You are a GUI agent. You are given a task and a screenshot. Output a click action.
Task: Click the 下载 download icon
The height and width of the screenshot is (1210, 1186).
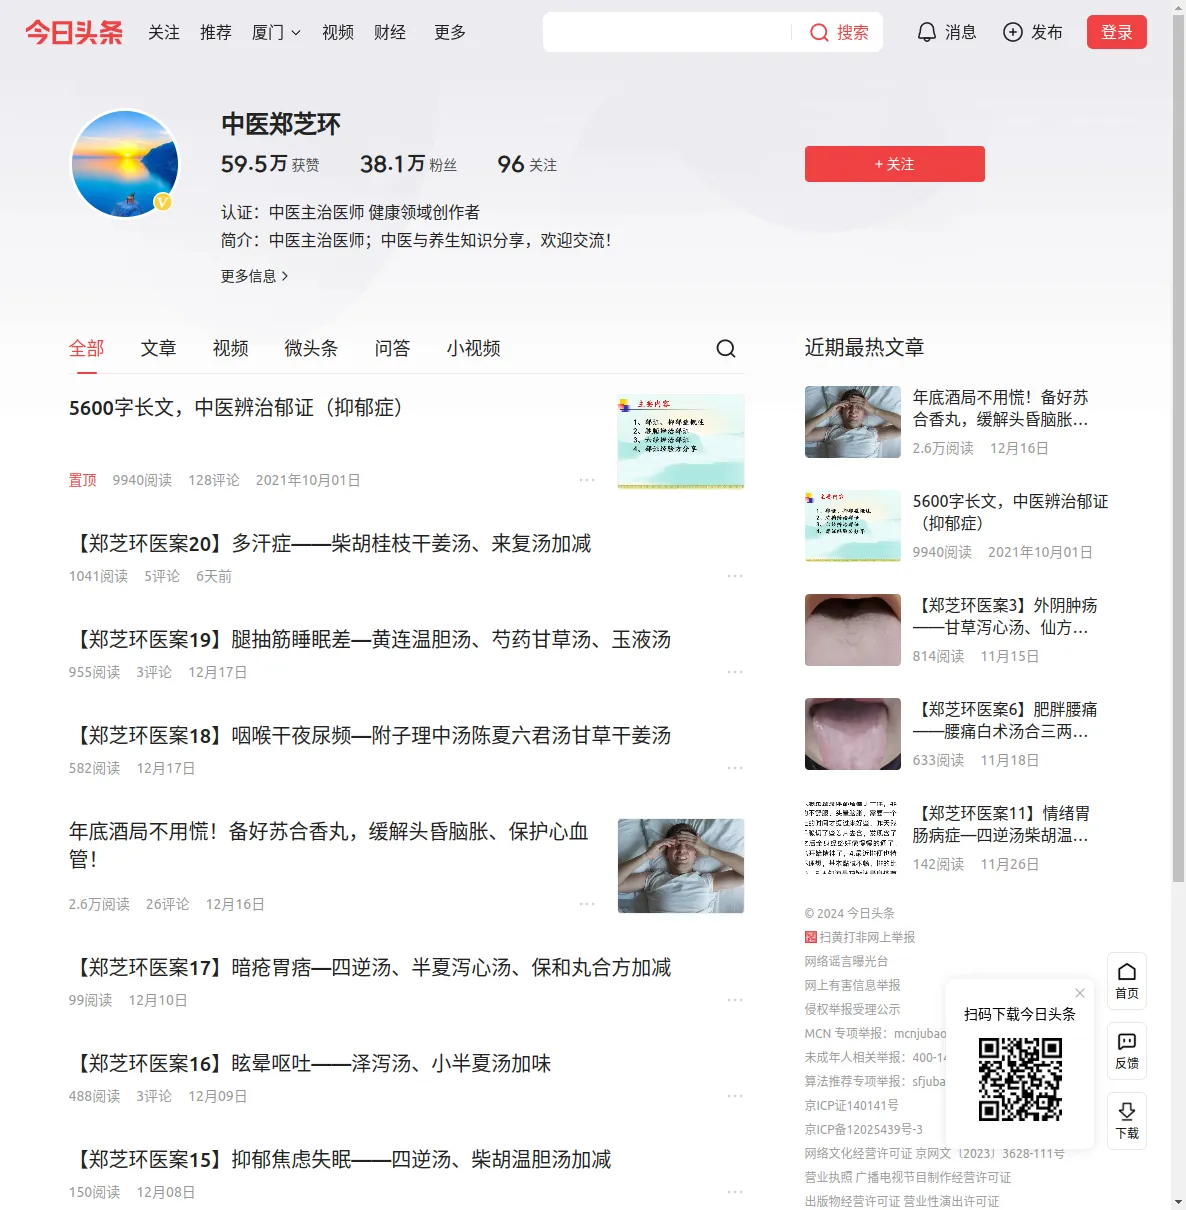click(x=1127, y=1121)
